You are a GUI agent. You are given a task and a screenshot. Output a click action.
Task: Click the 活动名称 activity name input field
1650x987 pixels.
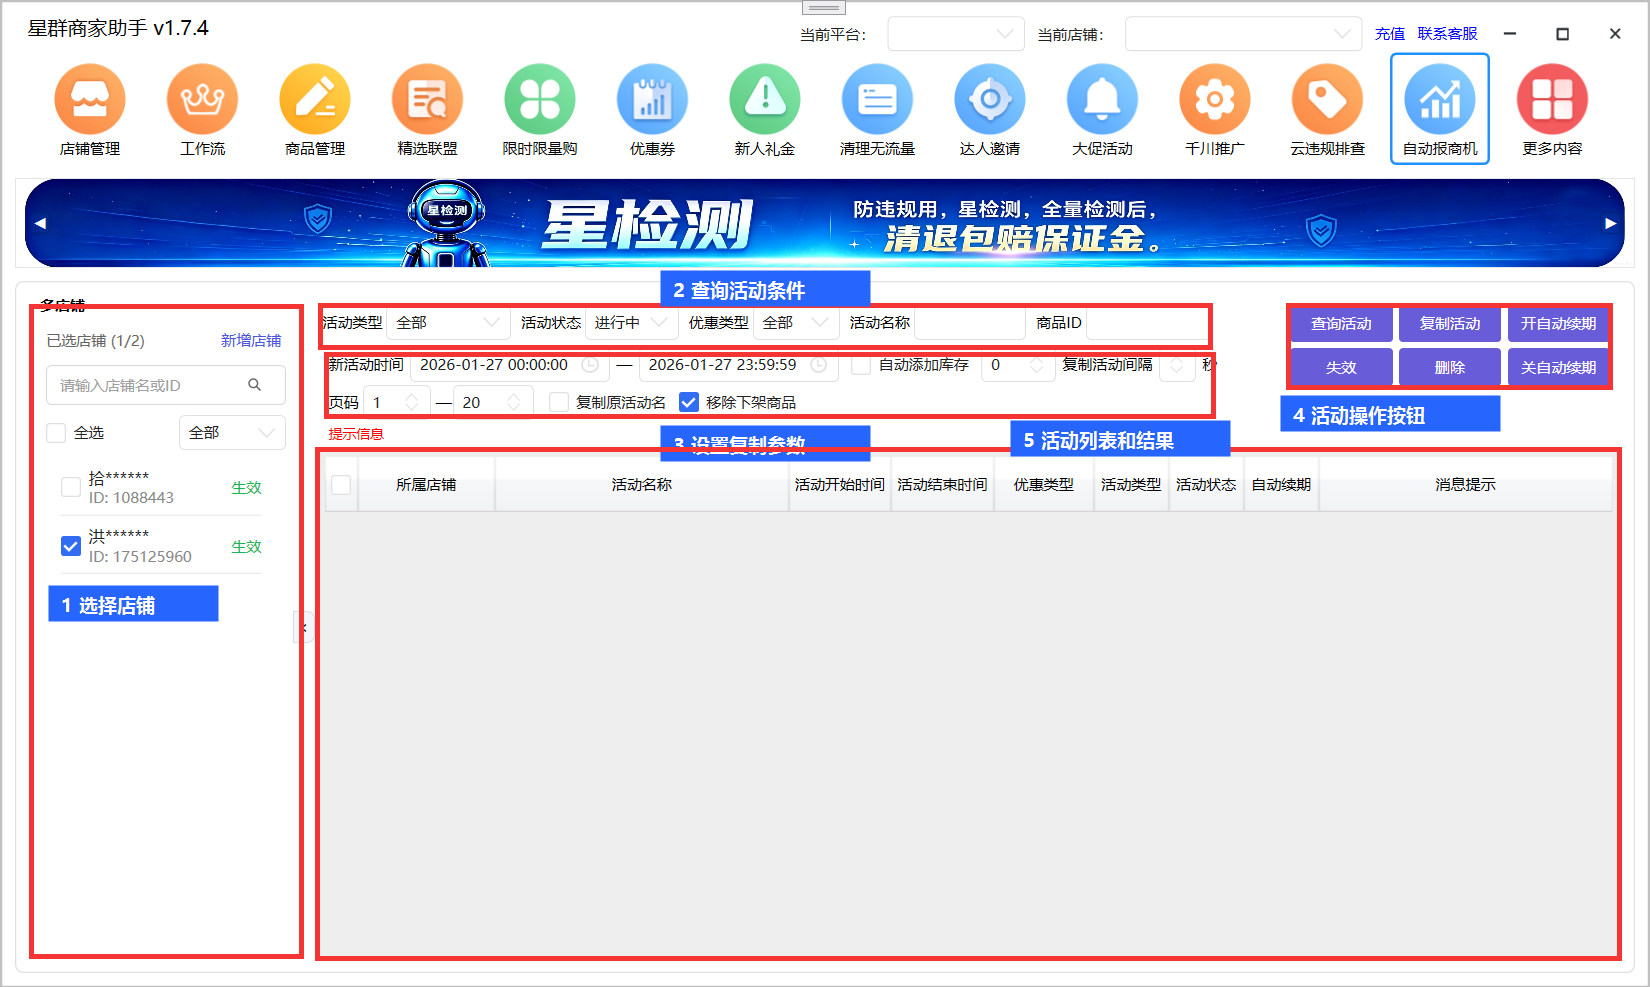click(970, 323)
